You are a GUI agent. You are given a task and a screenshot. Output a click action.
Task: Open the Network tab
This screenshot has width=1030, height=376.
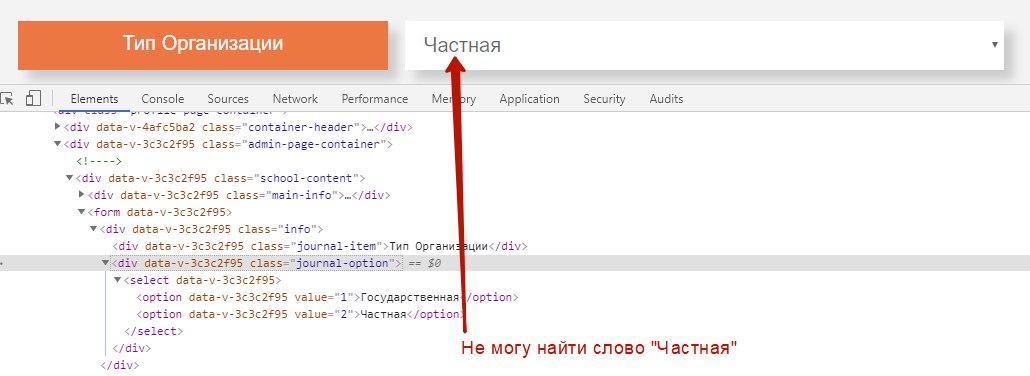tap(295, 99)
